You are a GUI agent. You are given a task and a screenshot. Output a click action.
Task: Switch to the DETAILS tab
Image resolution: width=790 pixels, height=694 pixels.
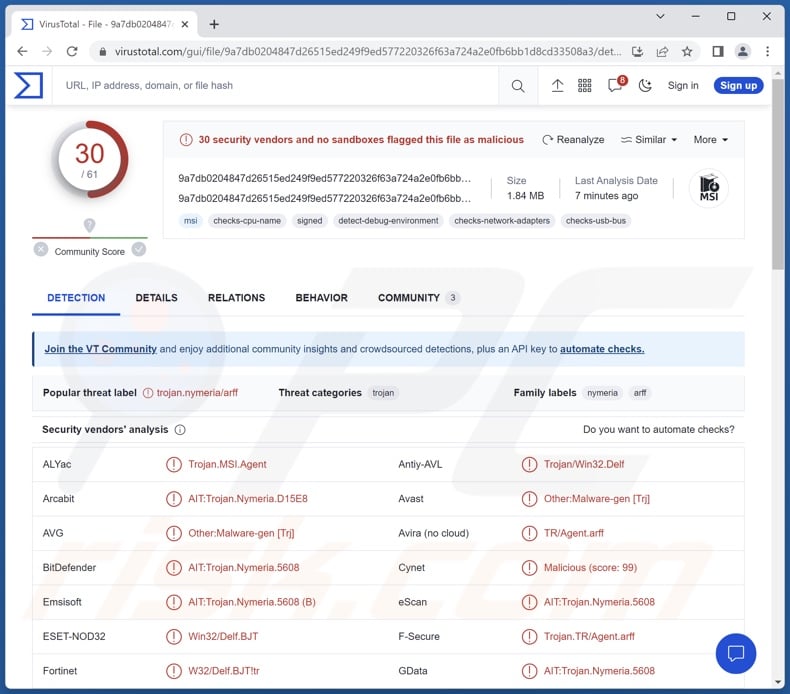click(157, 298)
